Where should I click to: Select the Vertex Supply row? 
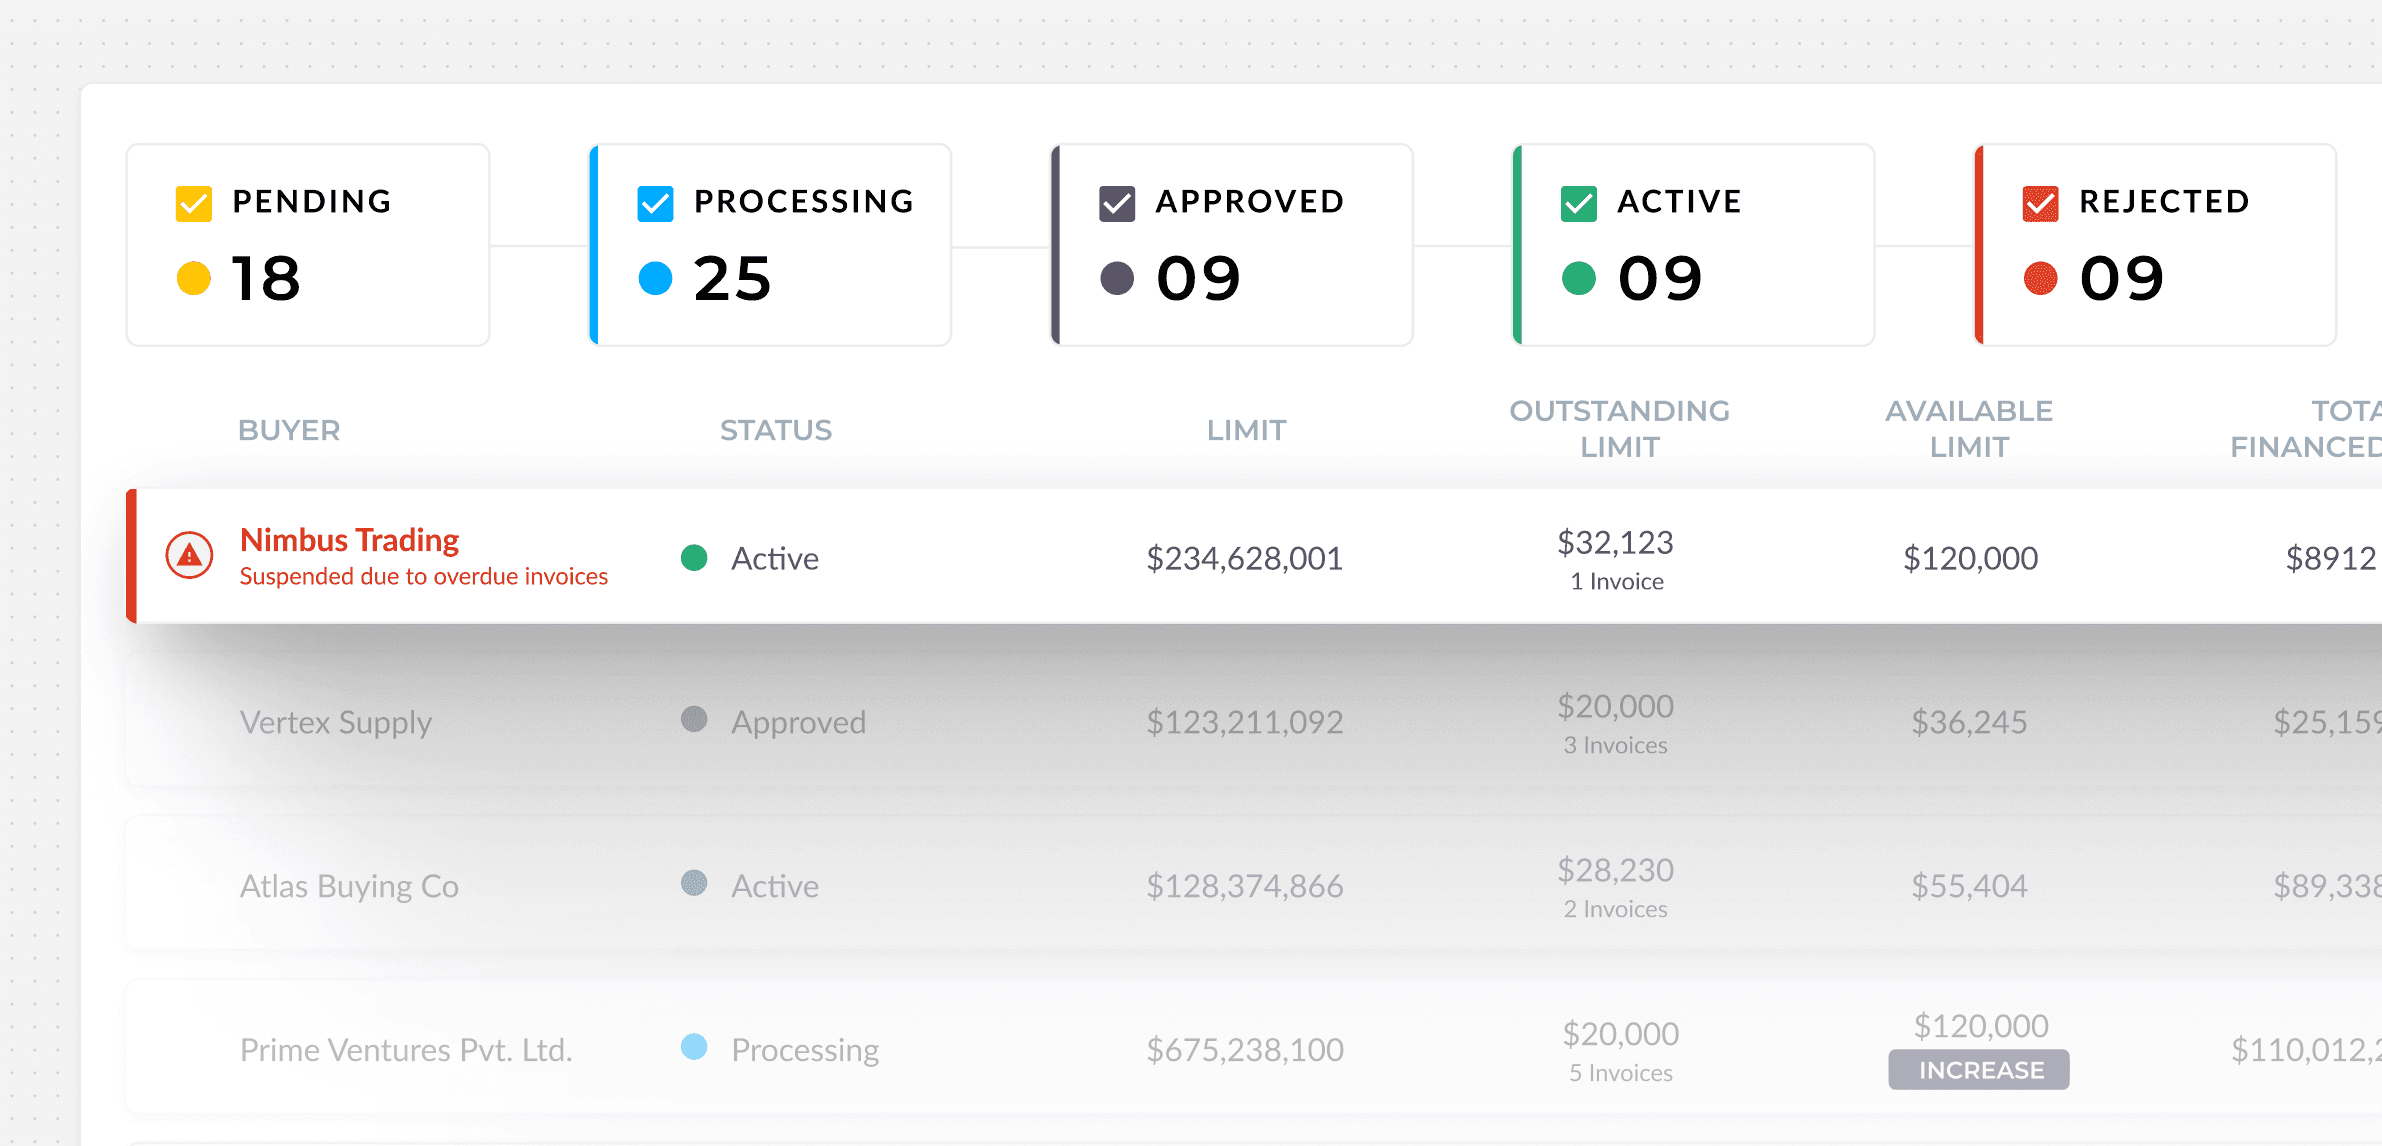pyautogui.click(x=336, y=722)
